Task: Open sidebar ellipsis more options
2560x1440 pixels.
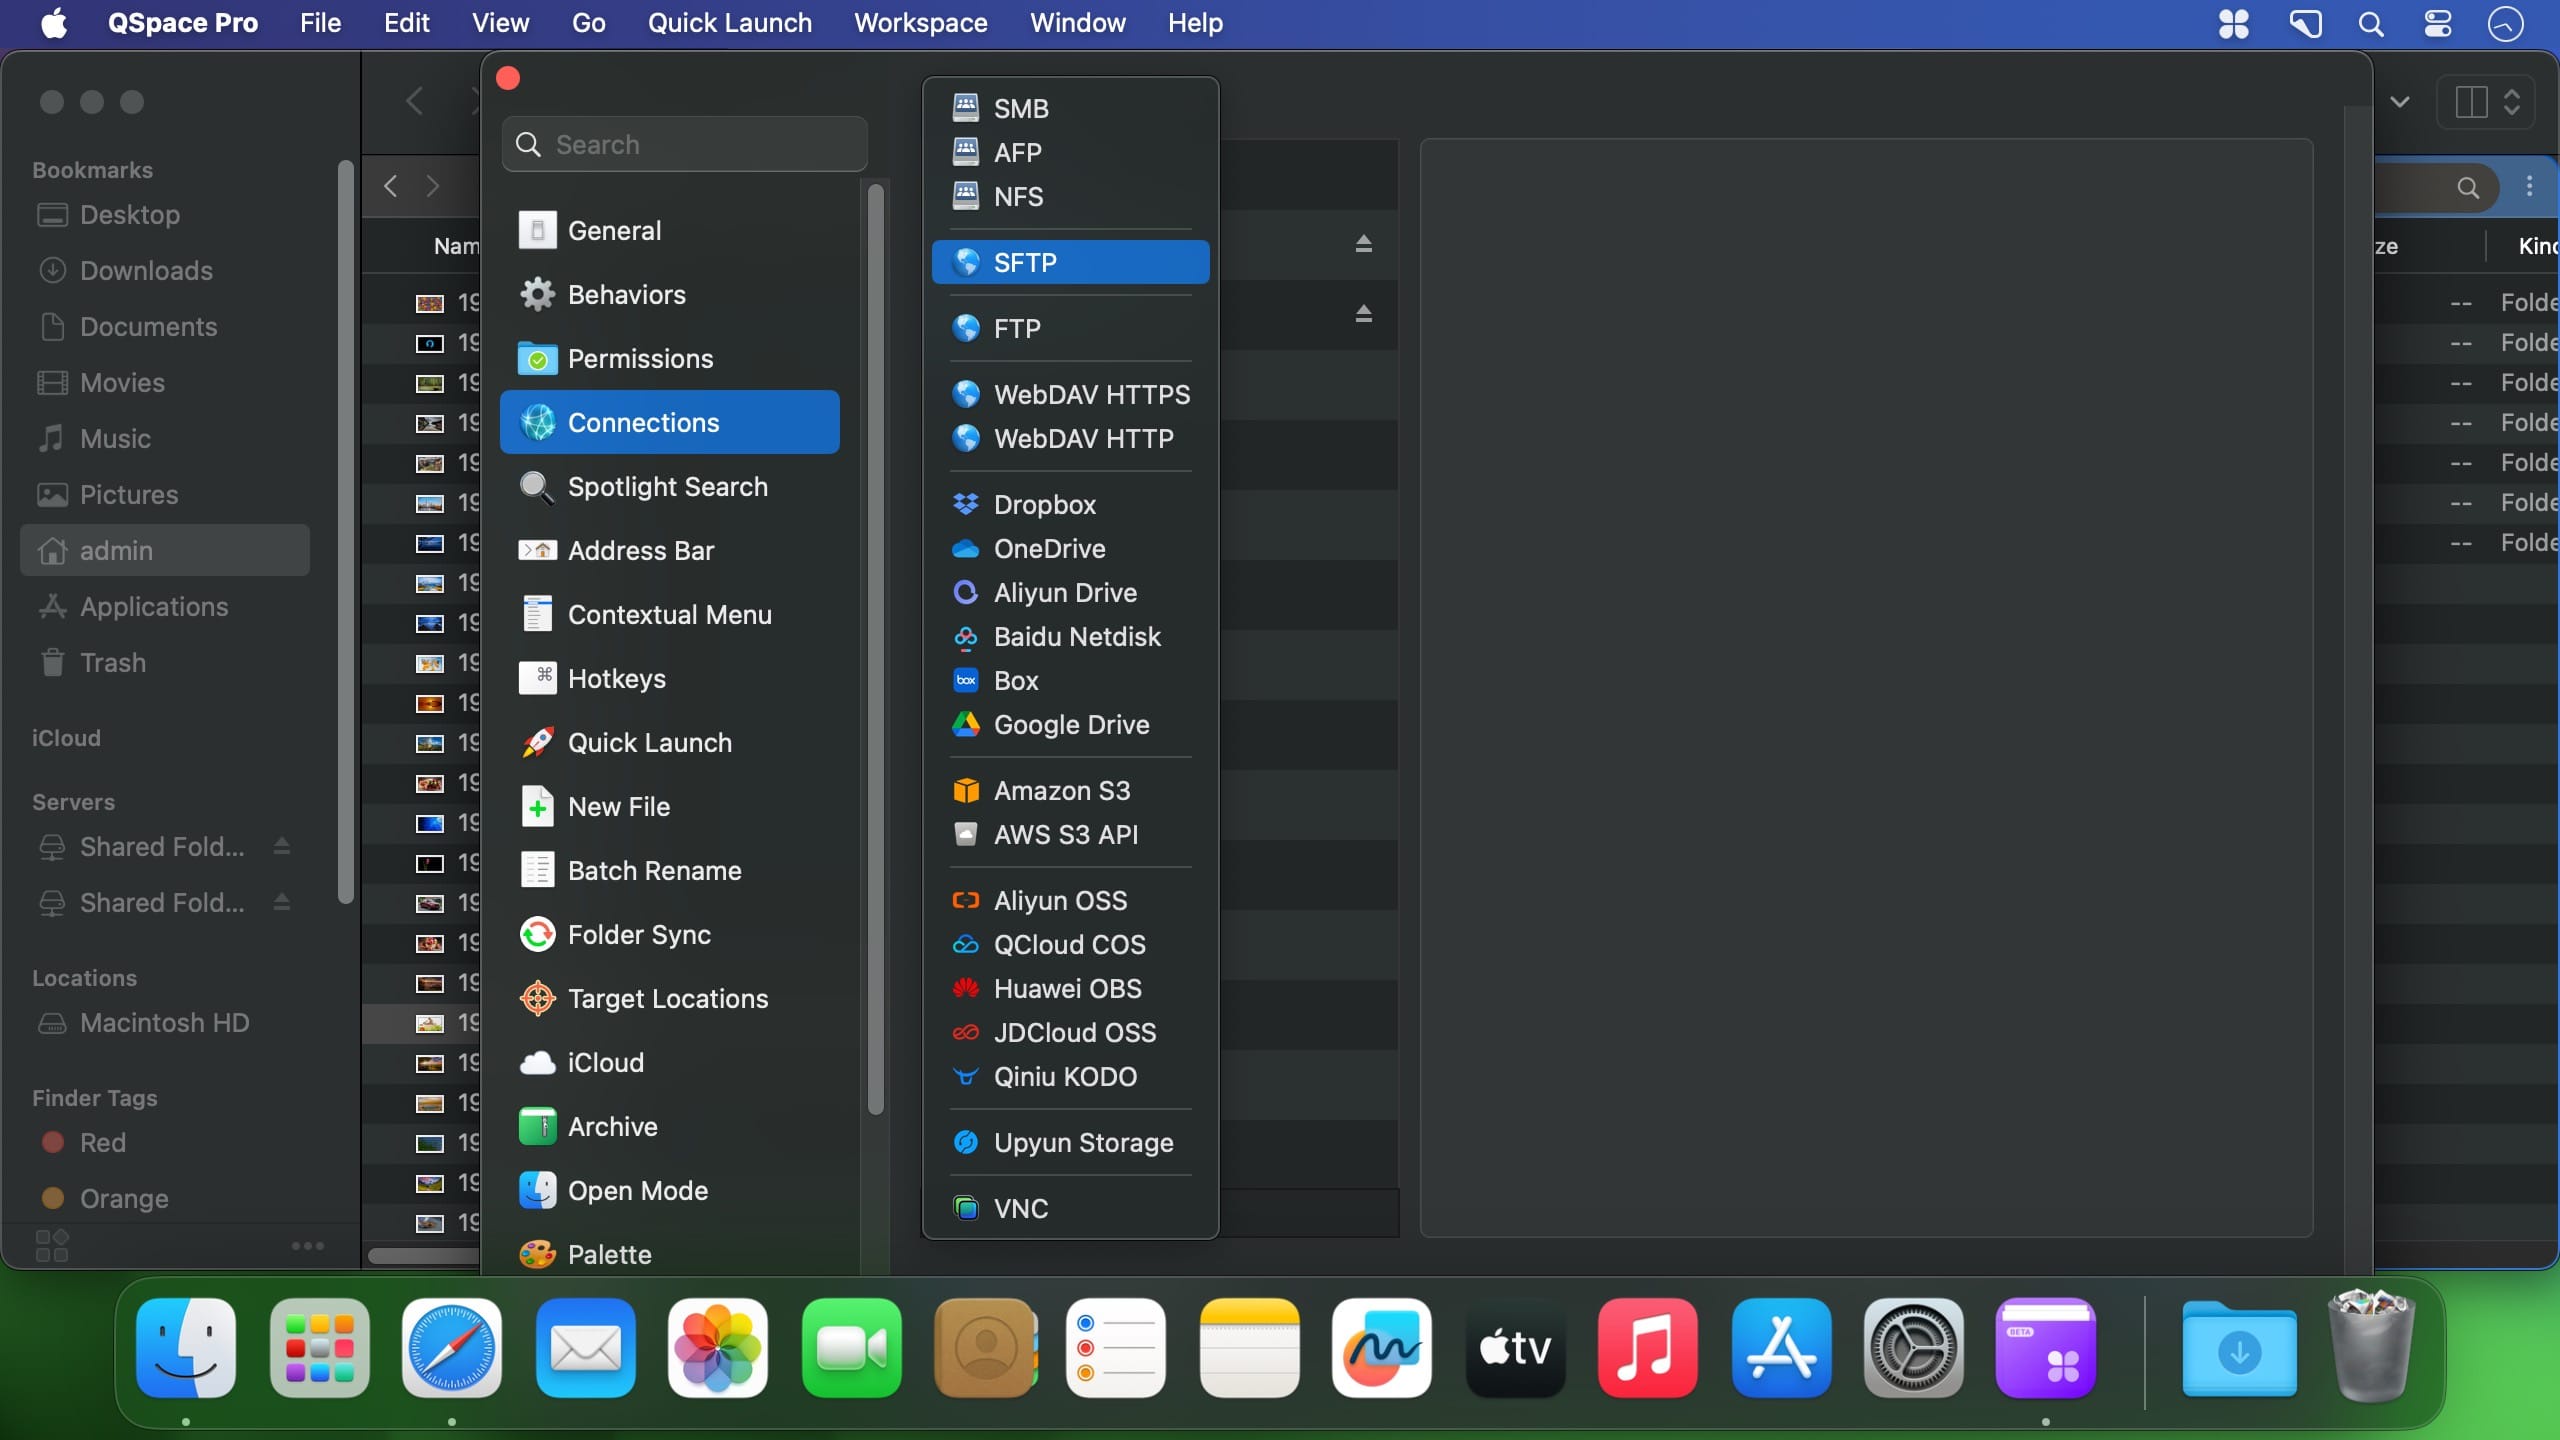Action: click(307, 1245)
